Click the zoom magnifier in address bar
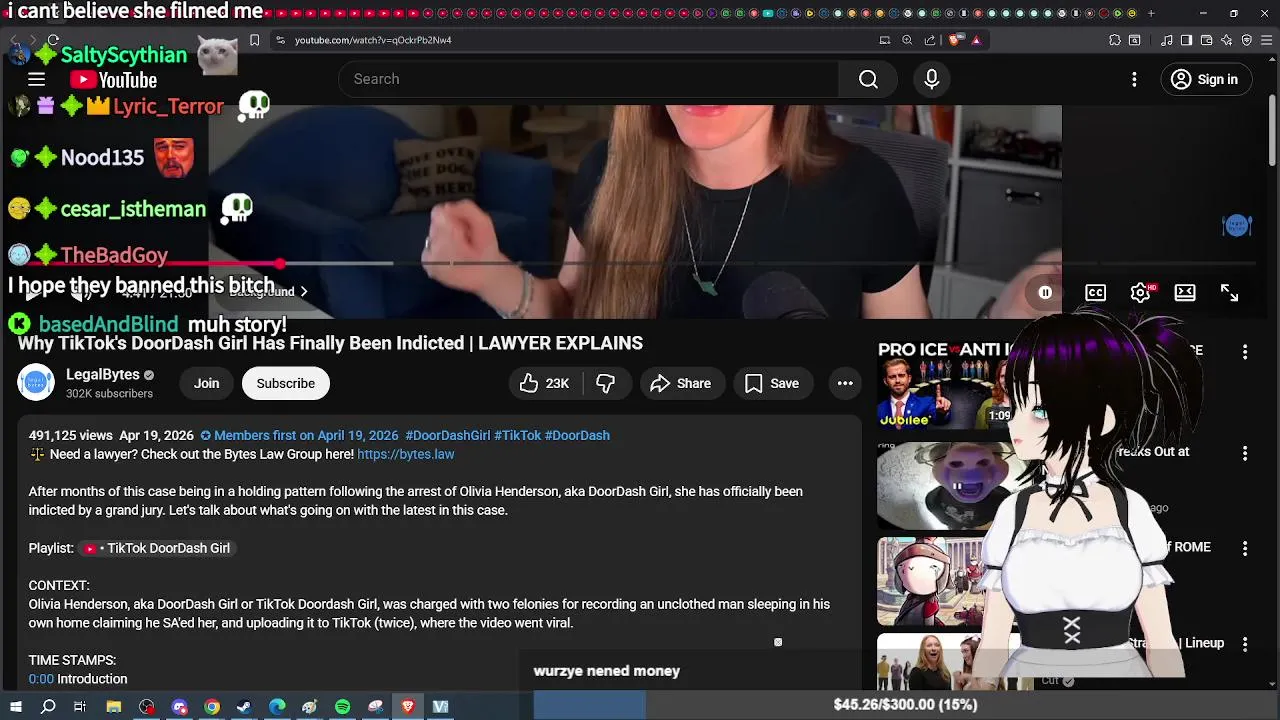Screen dimensions: 1280x720 pyautogui.click(x=907, y=40)
